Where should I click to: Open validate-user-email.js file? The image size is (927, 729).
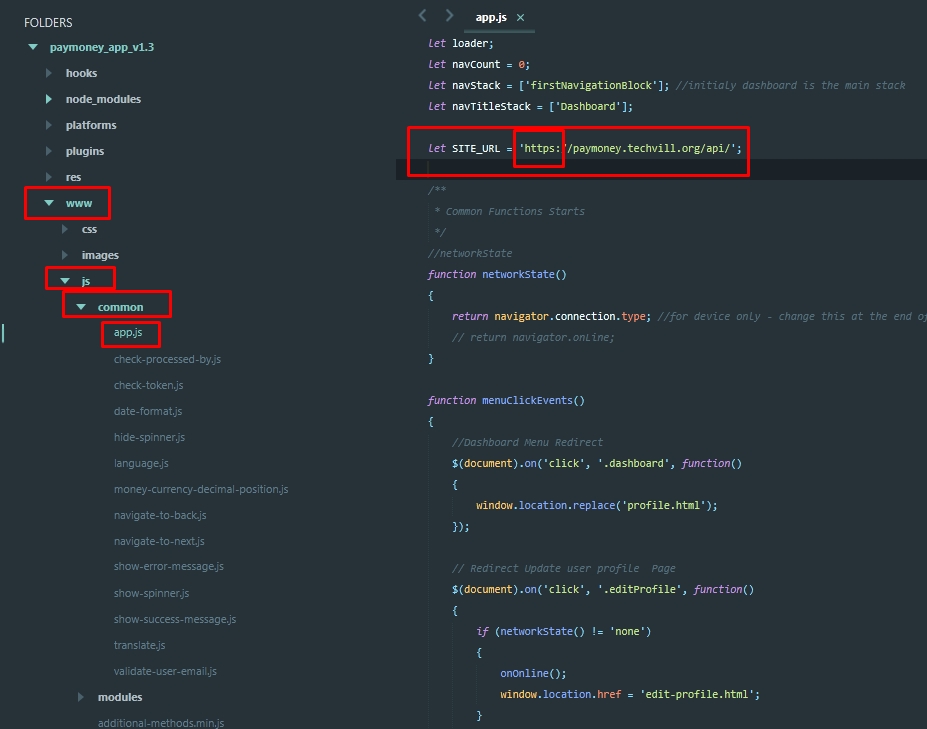point(165,671)
